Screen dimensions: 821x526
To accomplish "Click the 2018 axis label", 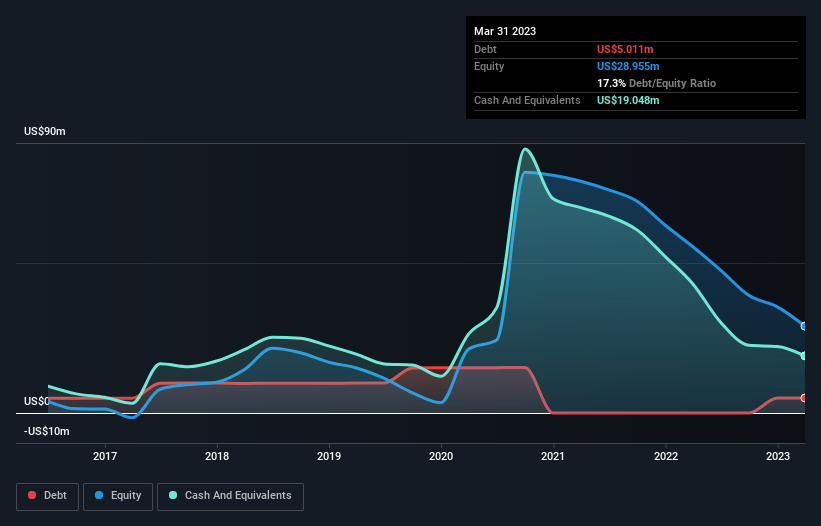I will [x=217, y=456].
